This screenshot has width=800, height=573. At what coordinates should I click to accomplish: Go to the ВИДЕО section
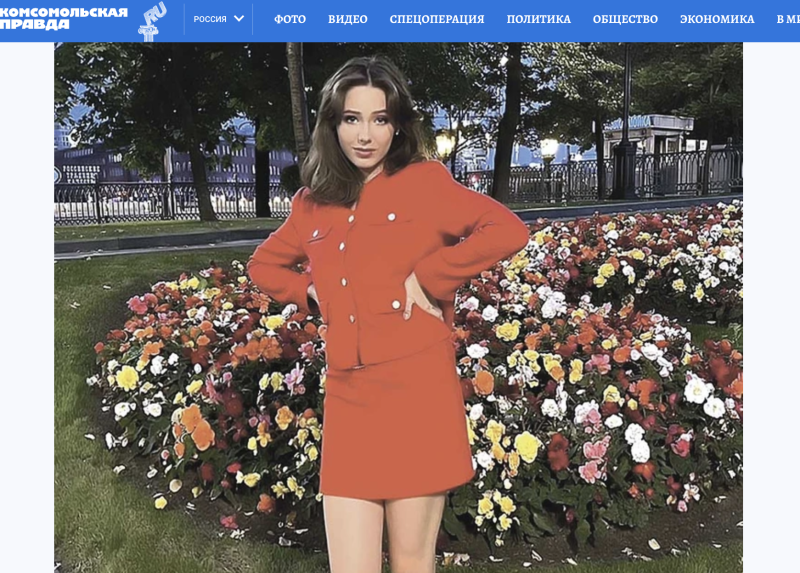pyautogui.click(x=348, y=19)
